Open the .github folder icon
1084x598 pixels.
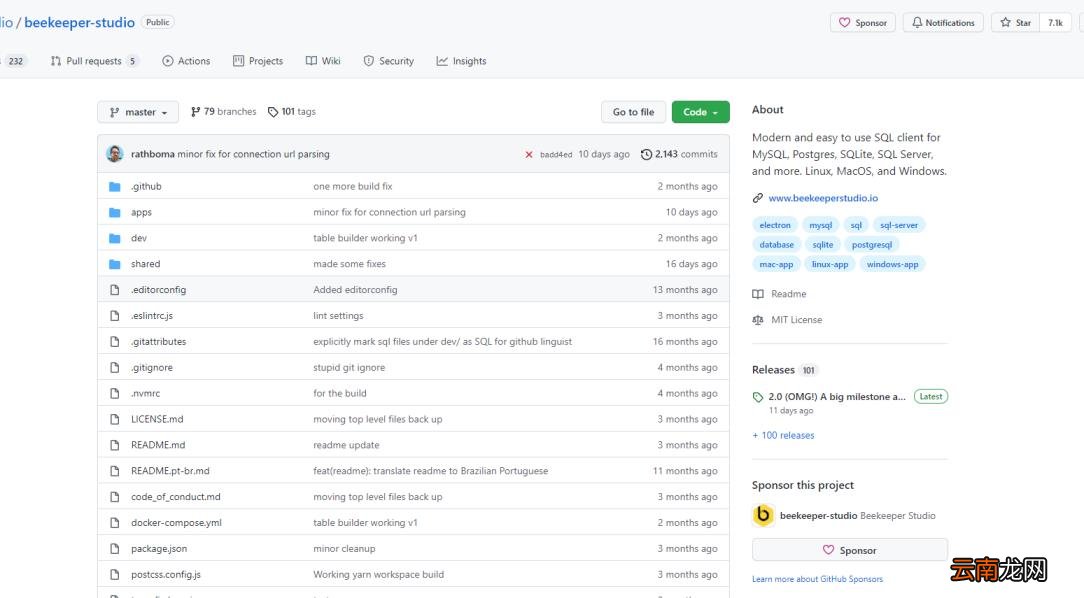(115, 187)
